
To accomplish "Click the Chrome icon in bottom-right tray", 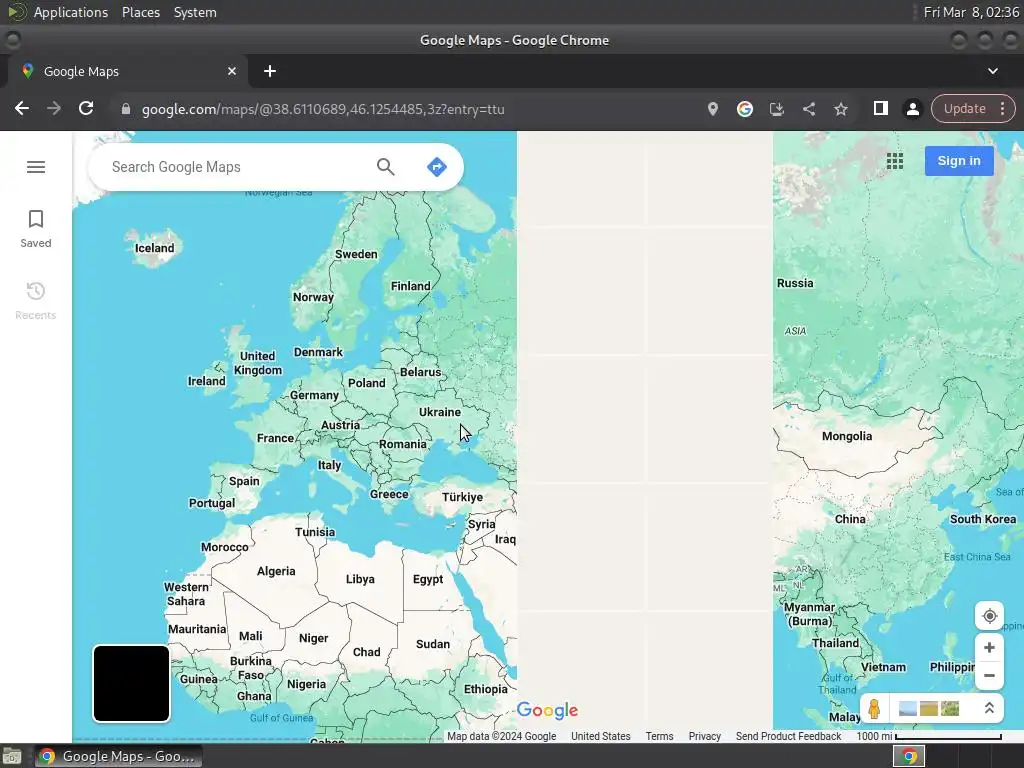I will pyautogui.click(x=908, y=757).
